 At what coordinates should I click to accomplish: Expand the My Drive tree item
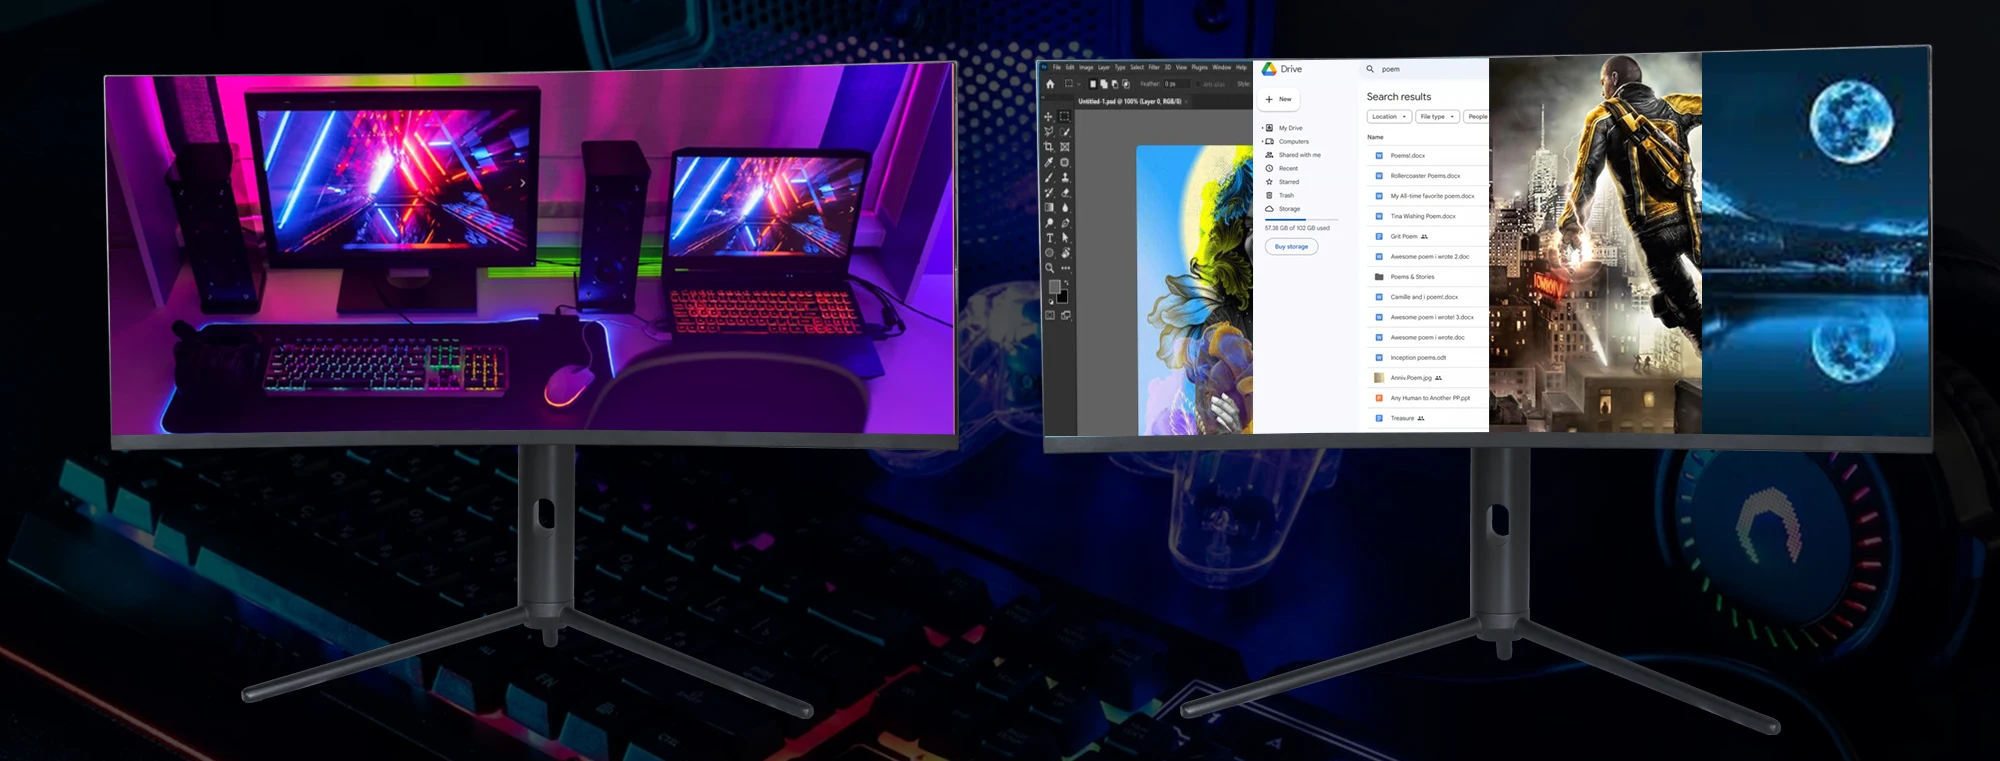click(x=1262, y=128)
